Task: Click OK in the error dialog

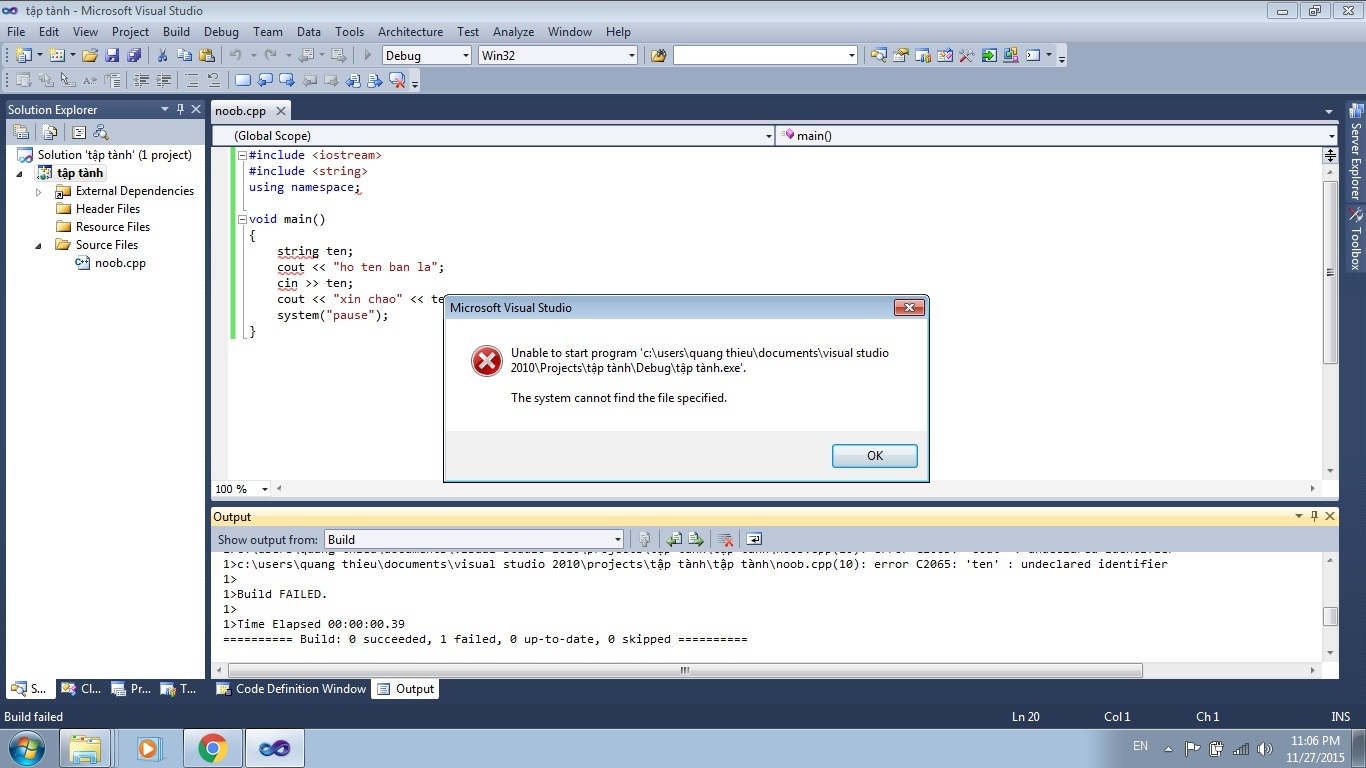Action: (874, 456)
